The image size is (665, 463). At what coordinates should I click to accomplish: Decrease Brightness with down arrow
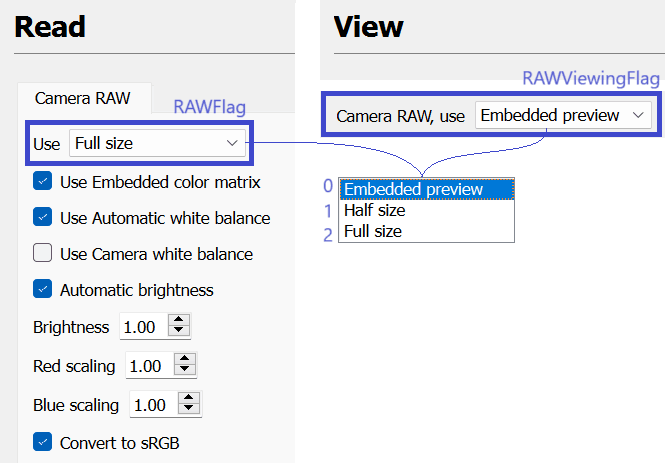tap(179, 331)
